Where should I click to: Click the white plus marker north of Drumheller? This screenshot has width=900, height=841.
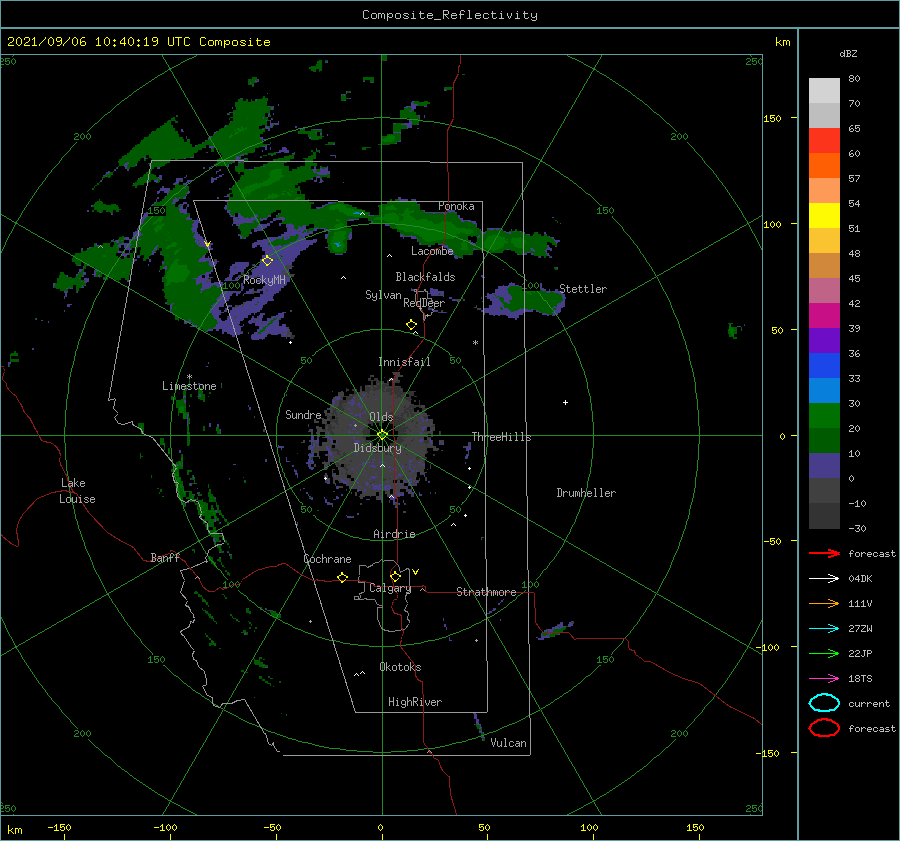565,402
